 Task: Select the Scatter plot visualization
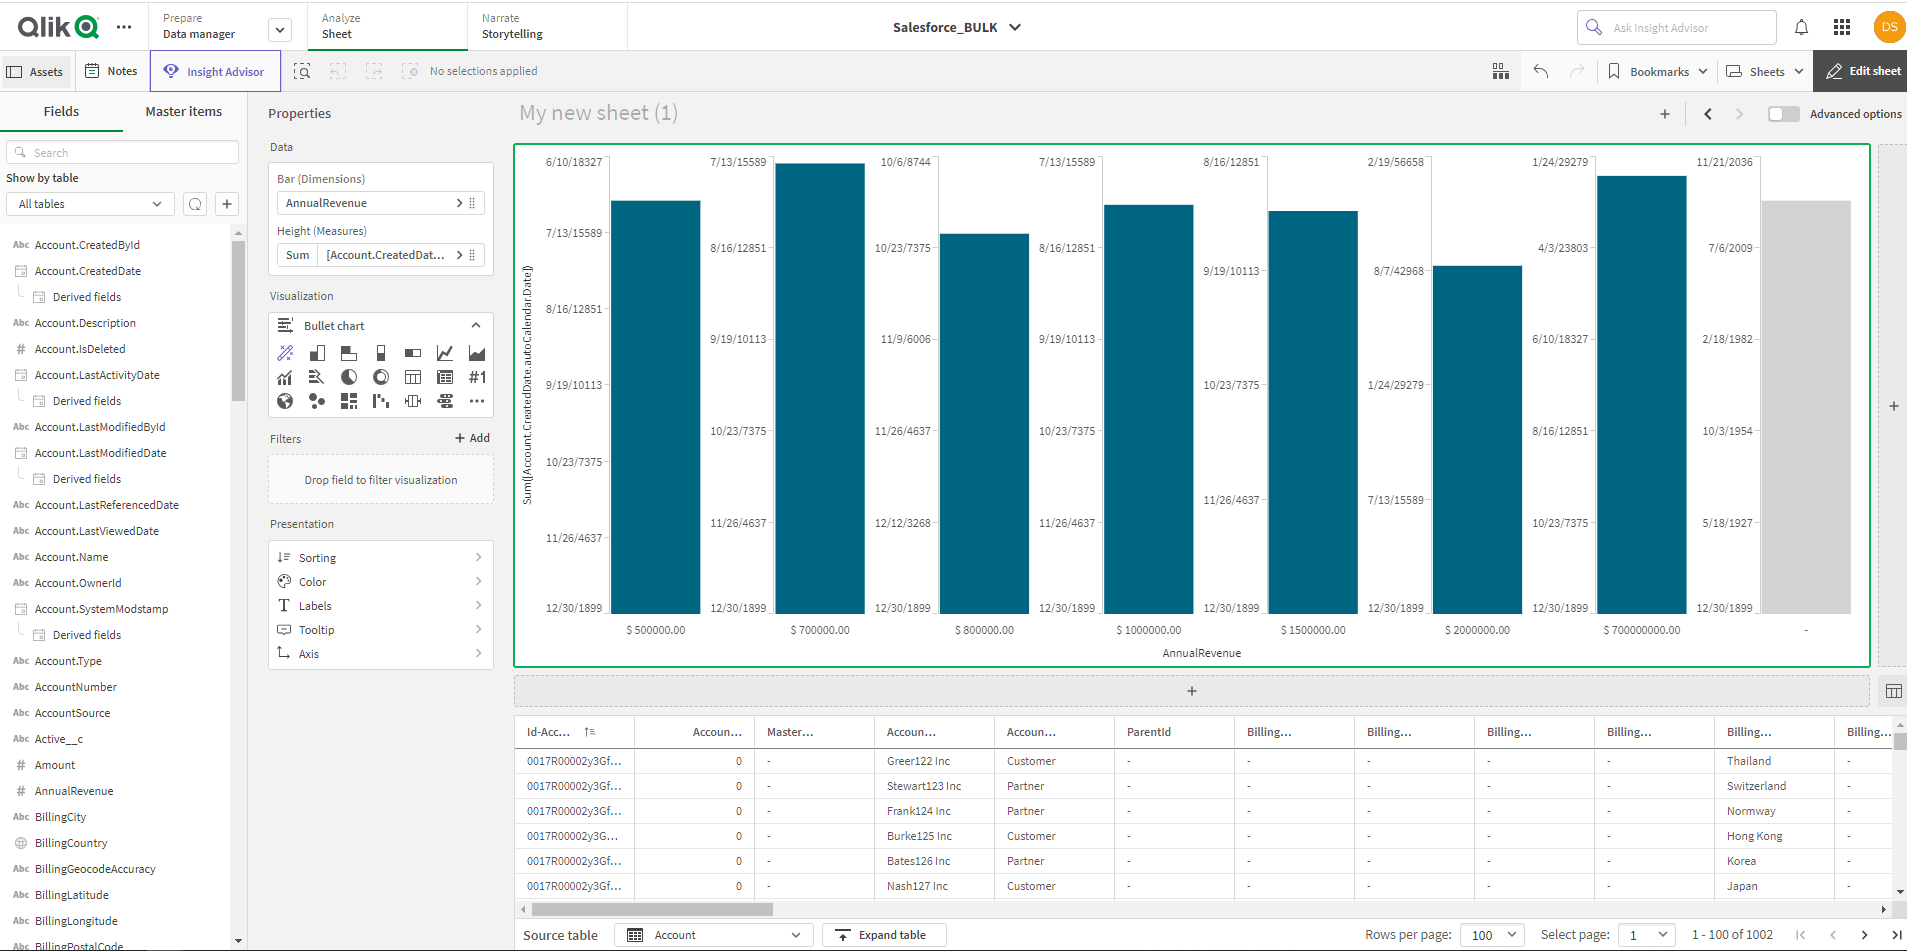(x=317, y=401)
